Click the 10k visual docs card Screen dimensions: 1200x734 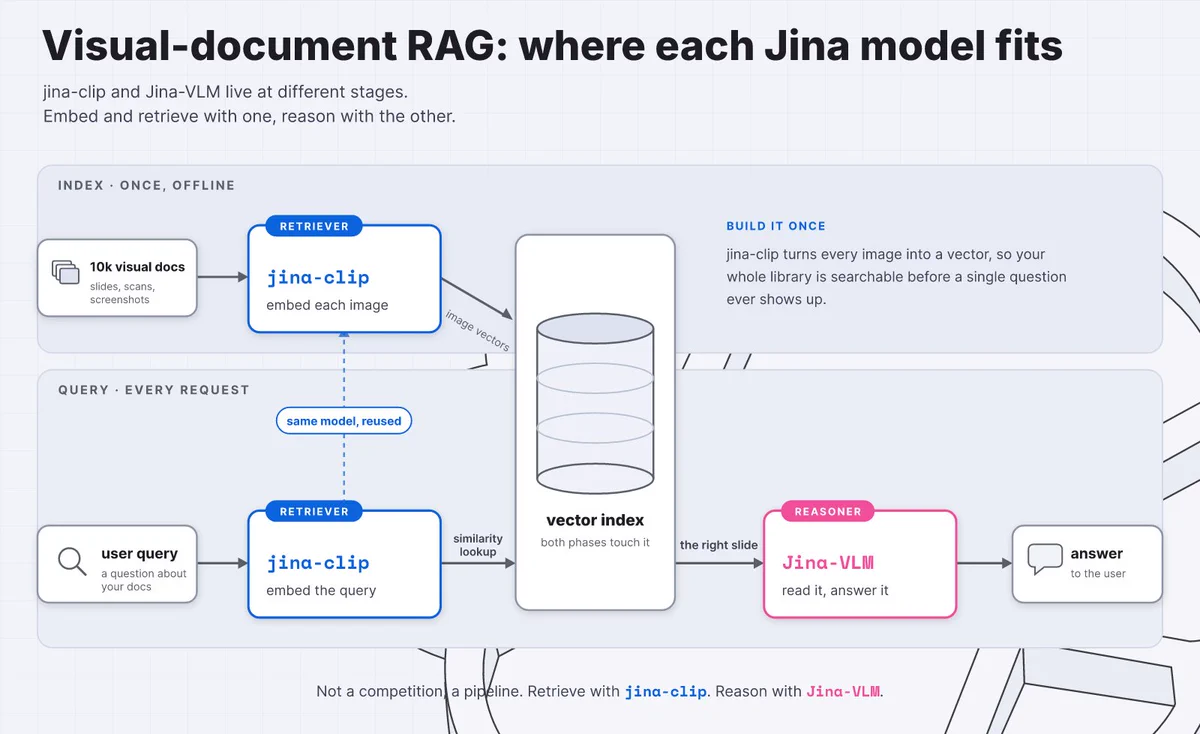(117, 278)
